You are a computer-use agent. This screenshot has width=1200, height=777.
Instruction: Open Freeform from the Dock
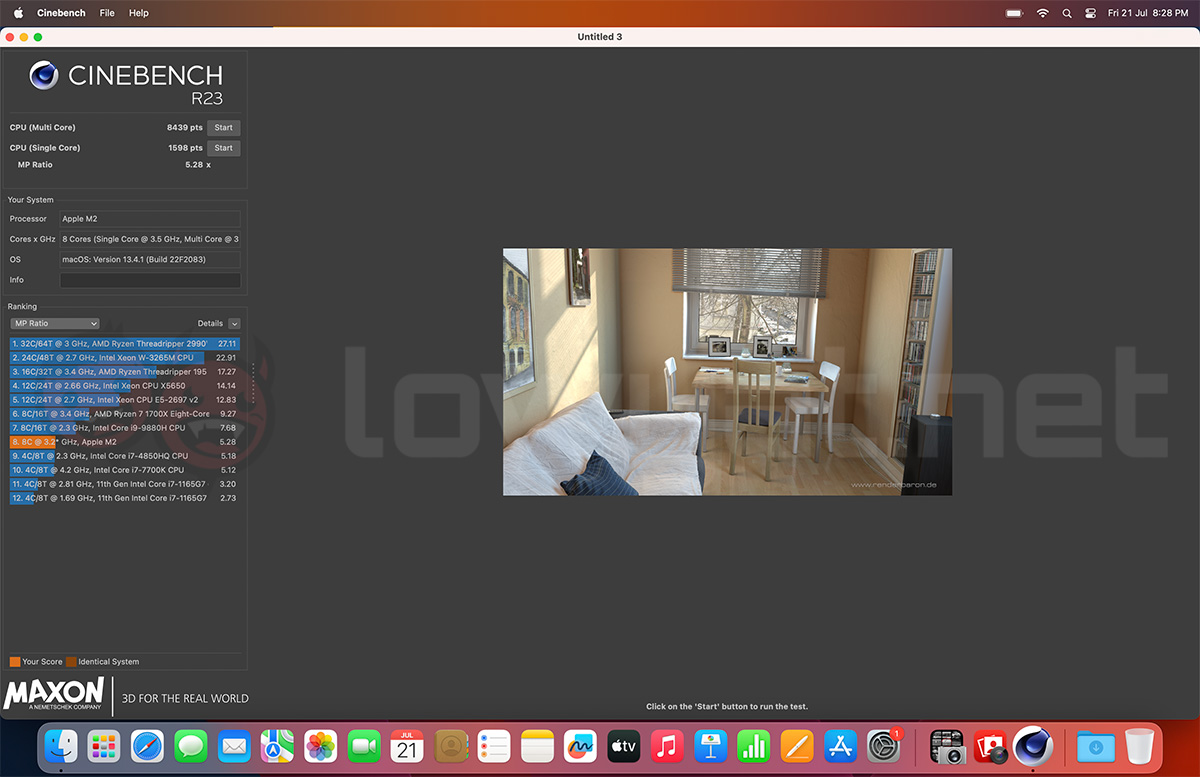[580, 746]
